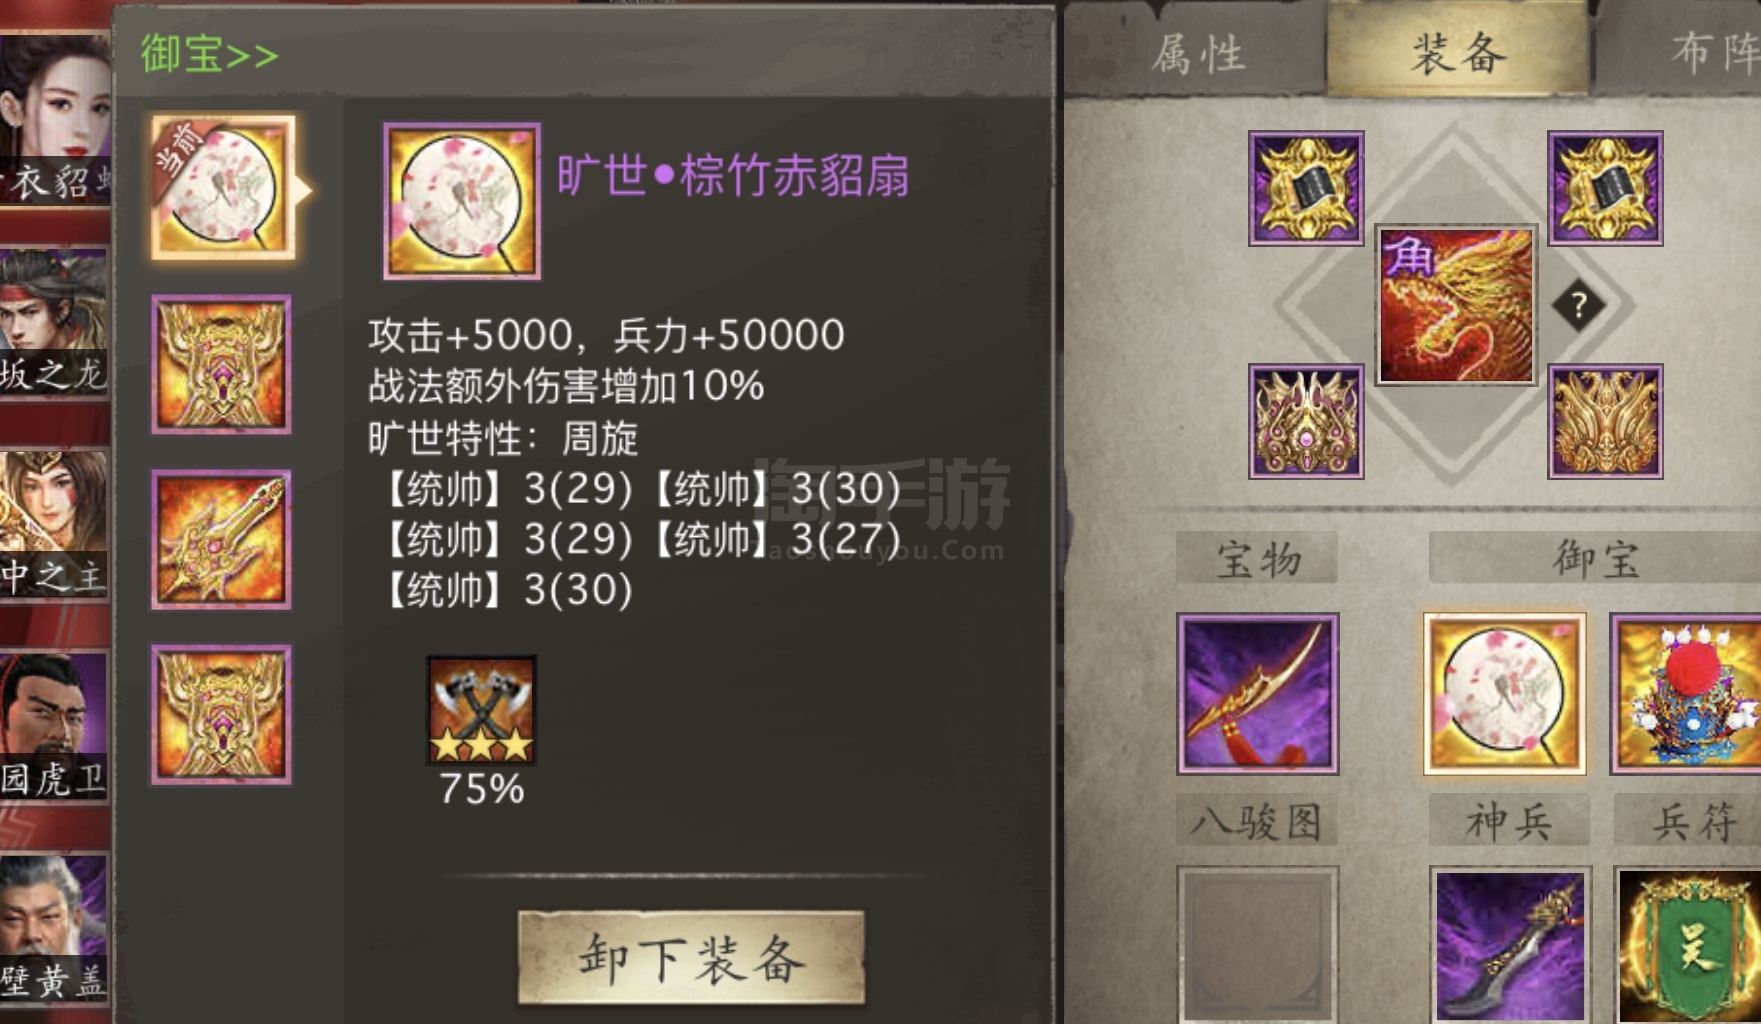Switch to the 布阵 tab
The height and width of the screenshot is (1024, 1761).
[x=1712, y=53]
